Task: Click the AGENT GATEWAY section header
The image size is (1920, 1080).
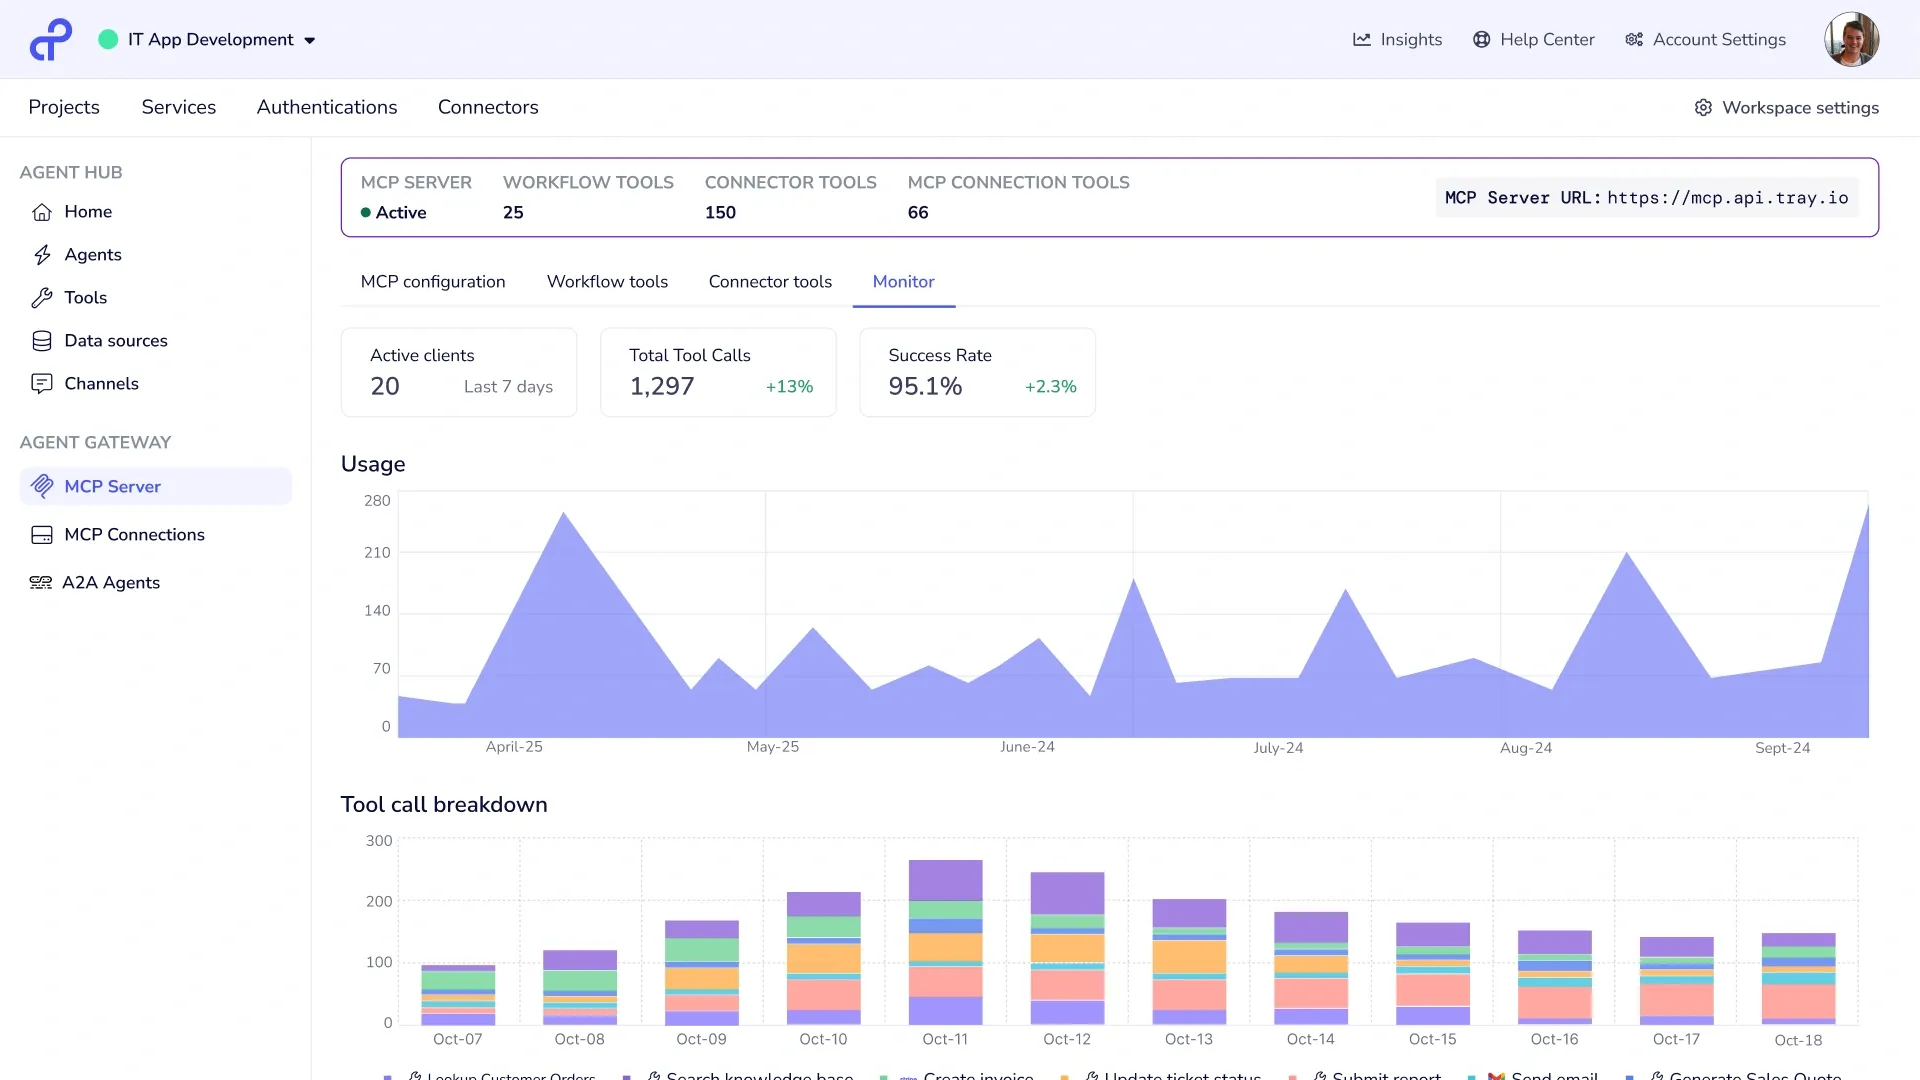Action: [95, 443]
